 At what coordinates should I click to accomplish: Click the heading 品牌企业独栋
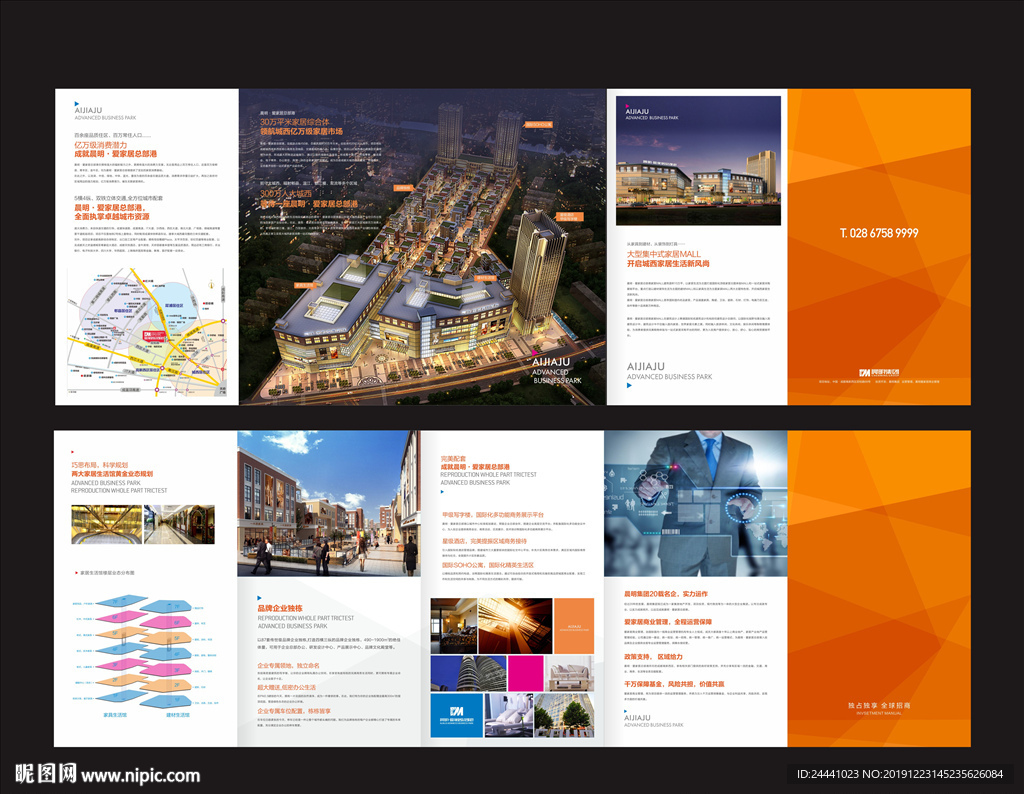coord(280,608)
